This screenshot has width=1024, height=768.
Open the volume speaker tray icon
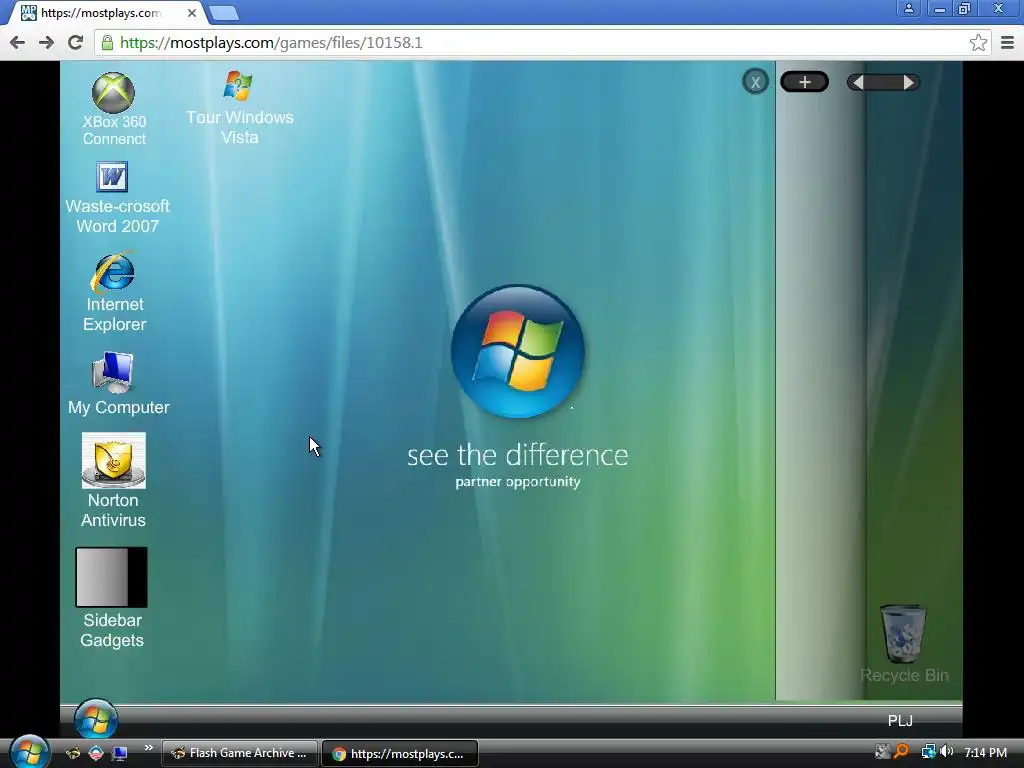[x=946, y=752]
